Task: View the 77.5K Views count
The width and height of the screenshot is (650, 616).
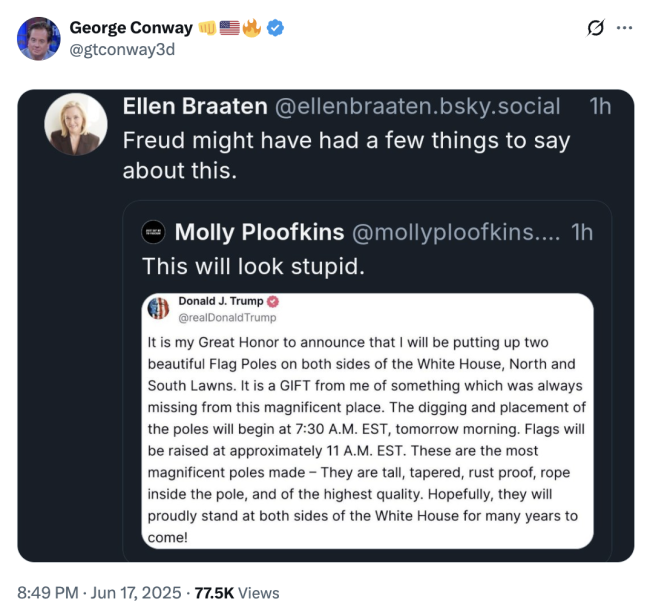Action: tap(236, 593)
